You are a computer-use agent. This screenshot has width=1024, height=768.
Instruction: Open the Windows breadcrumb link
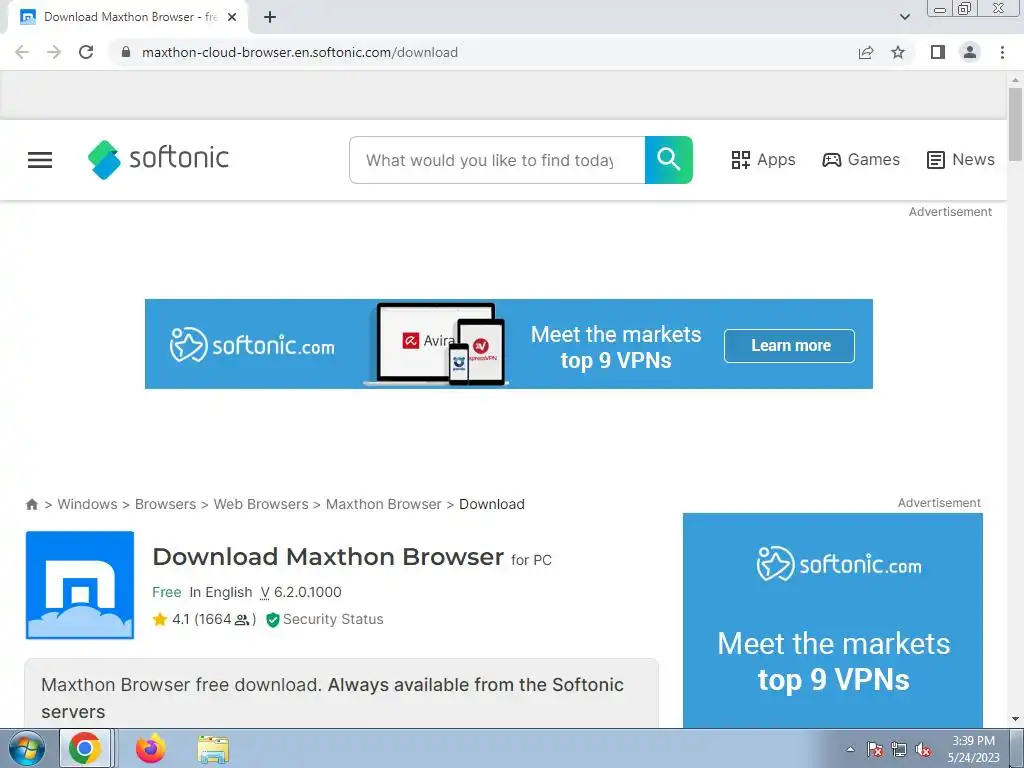pos(88,504)
